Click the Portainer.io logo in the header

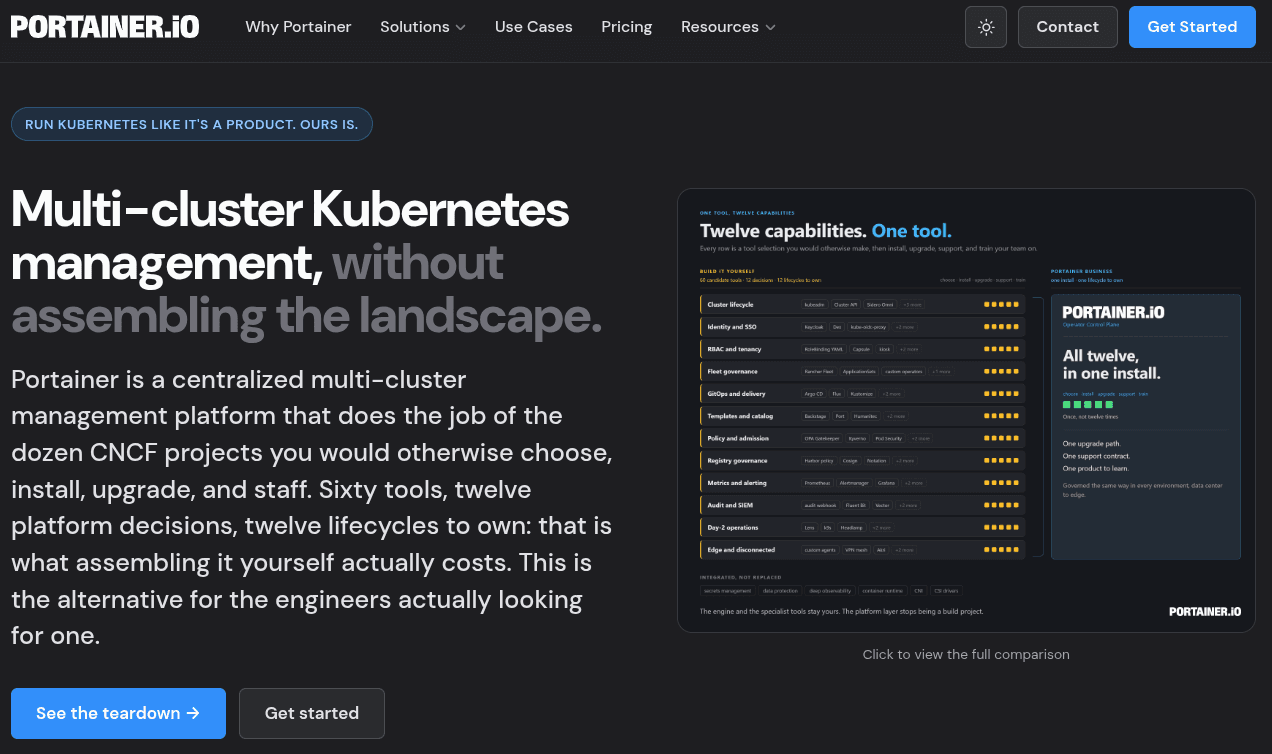coord(105,27)
